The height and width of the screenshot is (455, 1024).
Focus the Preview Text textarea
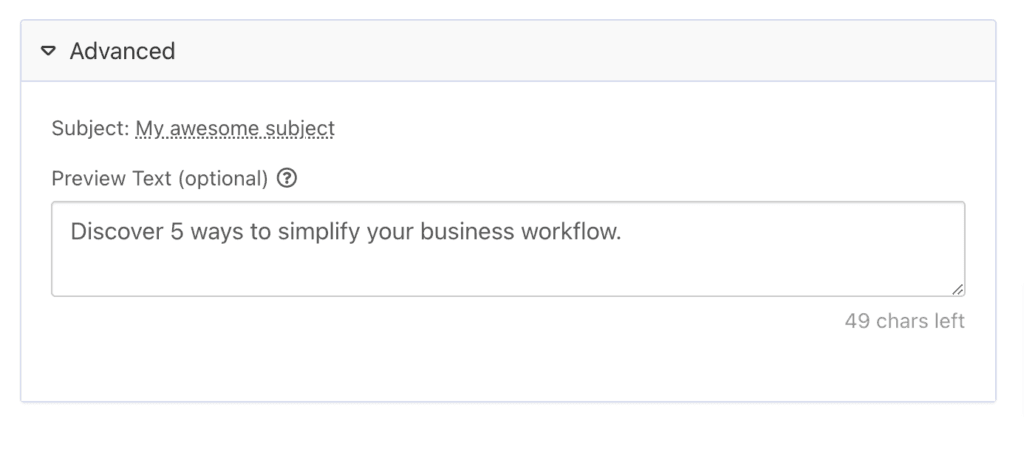508,260
